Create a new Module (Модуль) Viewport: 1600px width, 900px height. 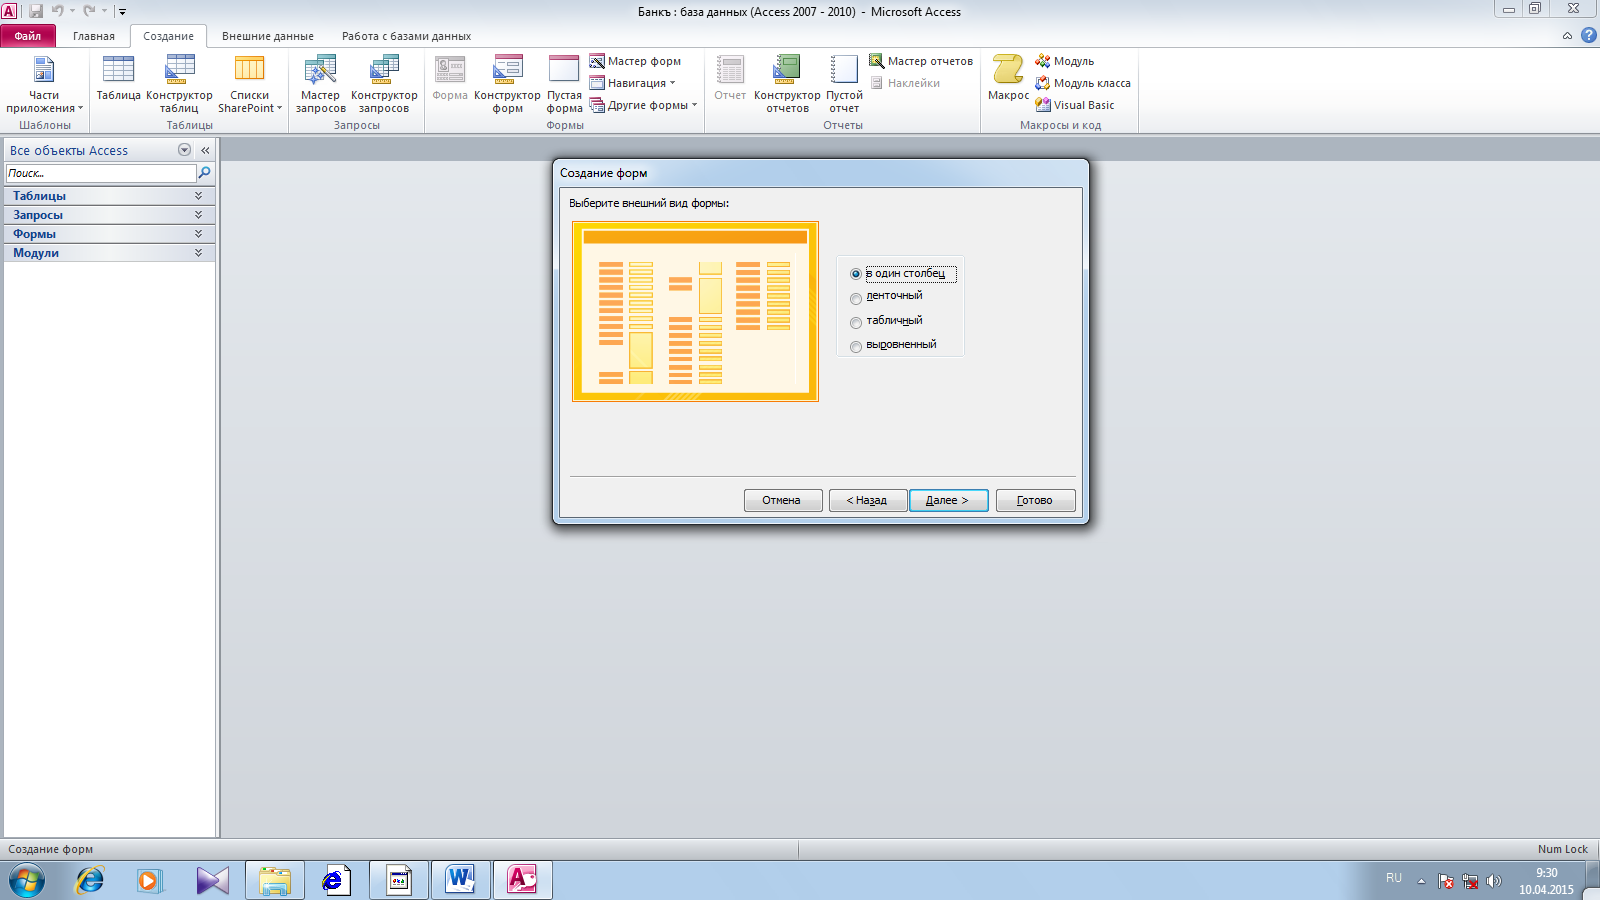[1064, 61]
